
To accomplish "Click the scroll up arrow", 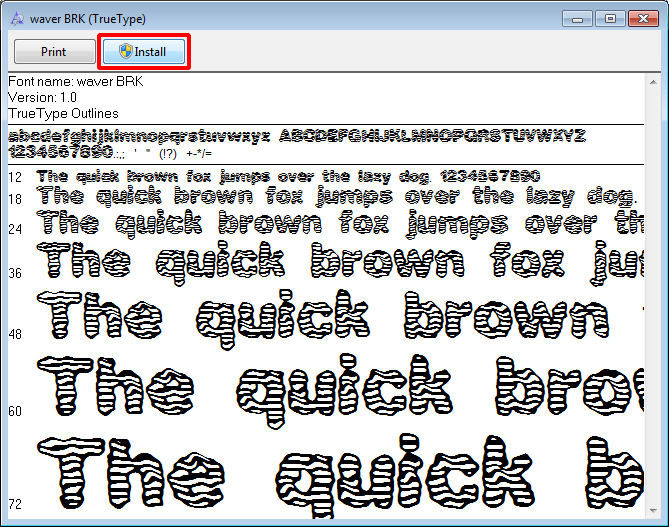I will click(653, 82).
